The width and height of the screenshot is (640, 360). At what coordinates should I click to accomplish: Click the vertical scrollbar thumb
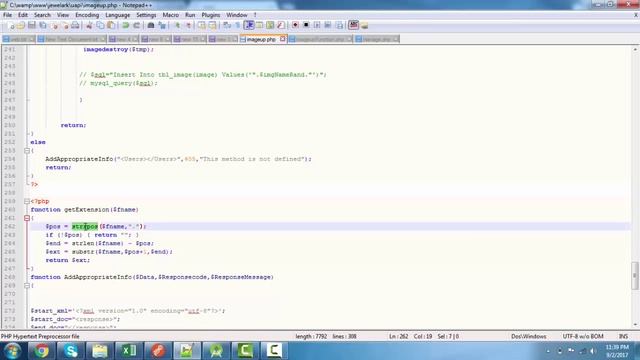tap(635, 276)
